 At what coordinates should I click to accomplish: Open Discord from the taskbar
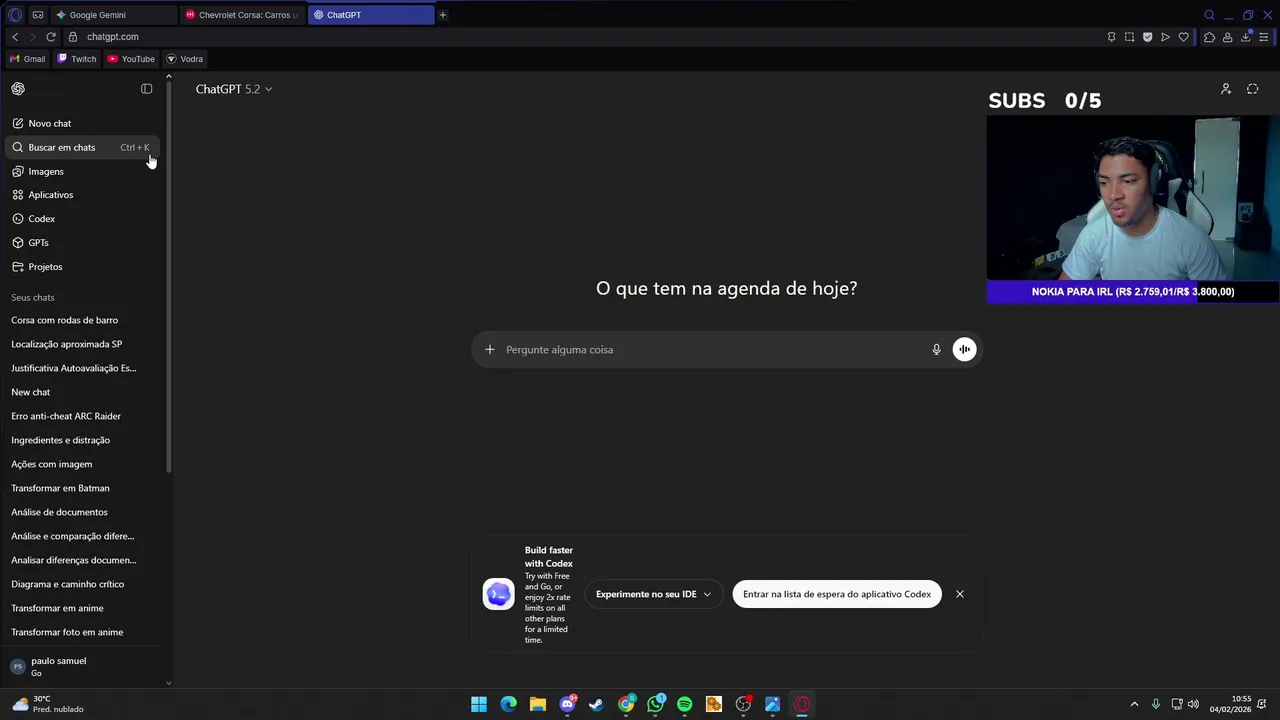tap(567, 704)
